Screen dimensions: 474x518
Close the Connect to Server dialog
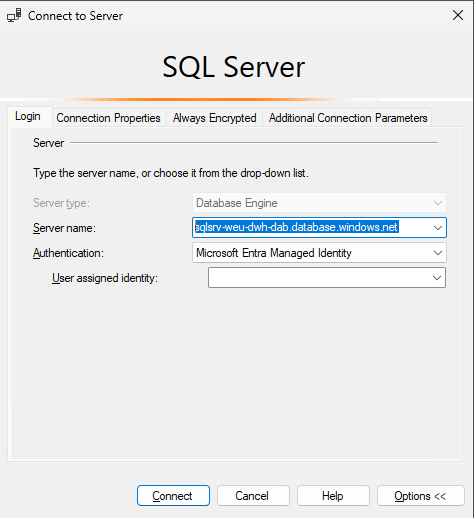tap(458, 15)
